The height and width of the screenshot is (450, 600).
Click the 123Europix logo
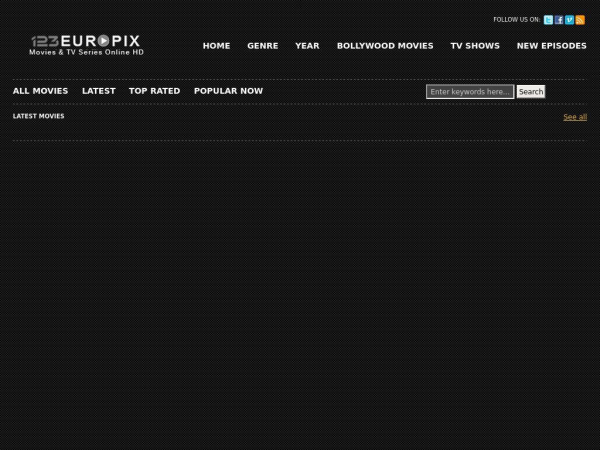pyautogui.click(x=86, y=45)
